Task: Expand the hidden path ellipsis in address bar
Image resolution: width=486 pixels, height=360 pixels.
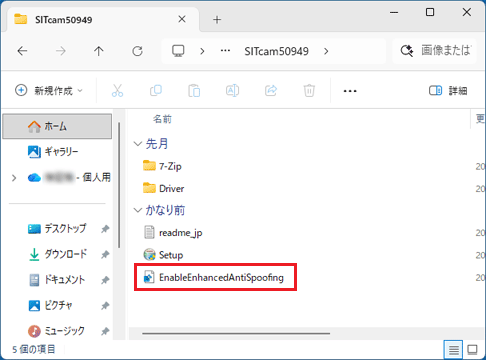Action: (x=225, y=51)
